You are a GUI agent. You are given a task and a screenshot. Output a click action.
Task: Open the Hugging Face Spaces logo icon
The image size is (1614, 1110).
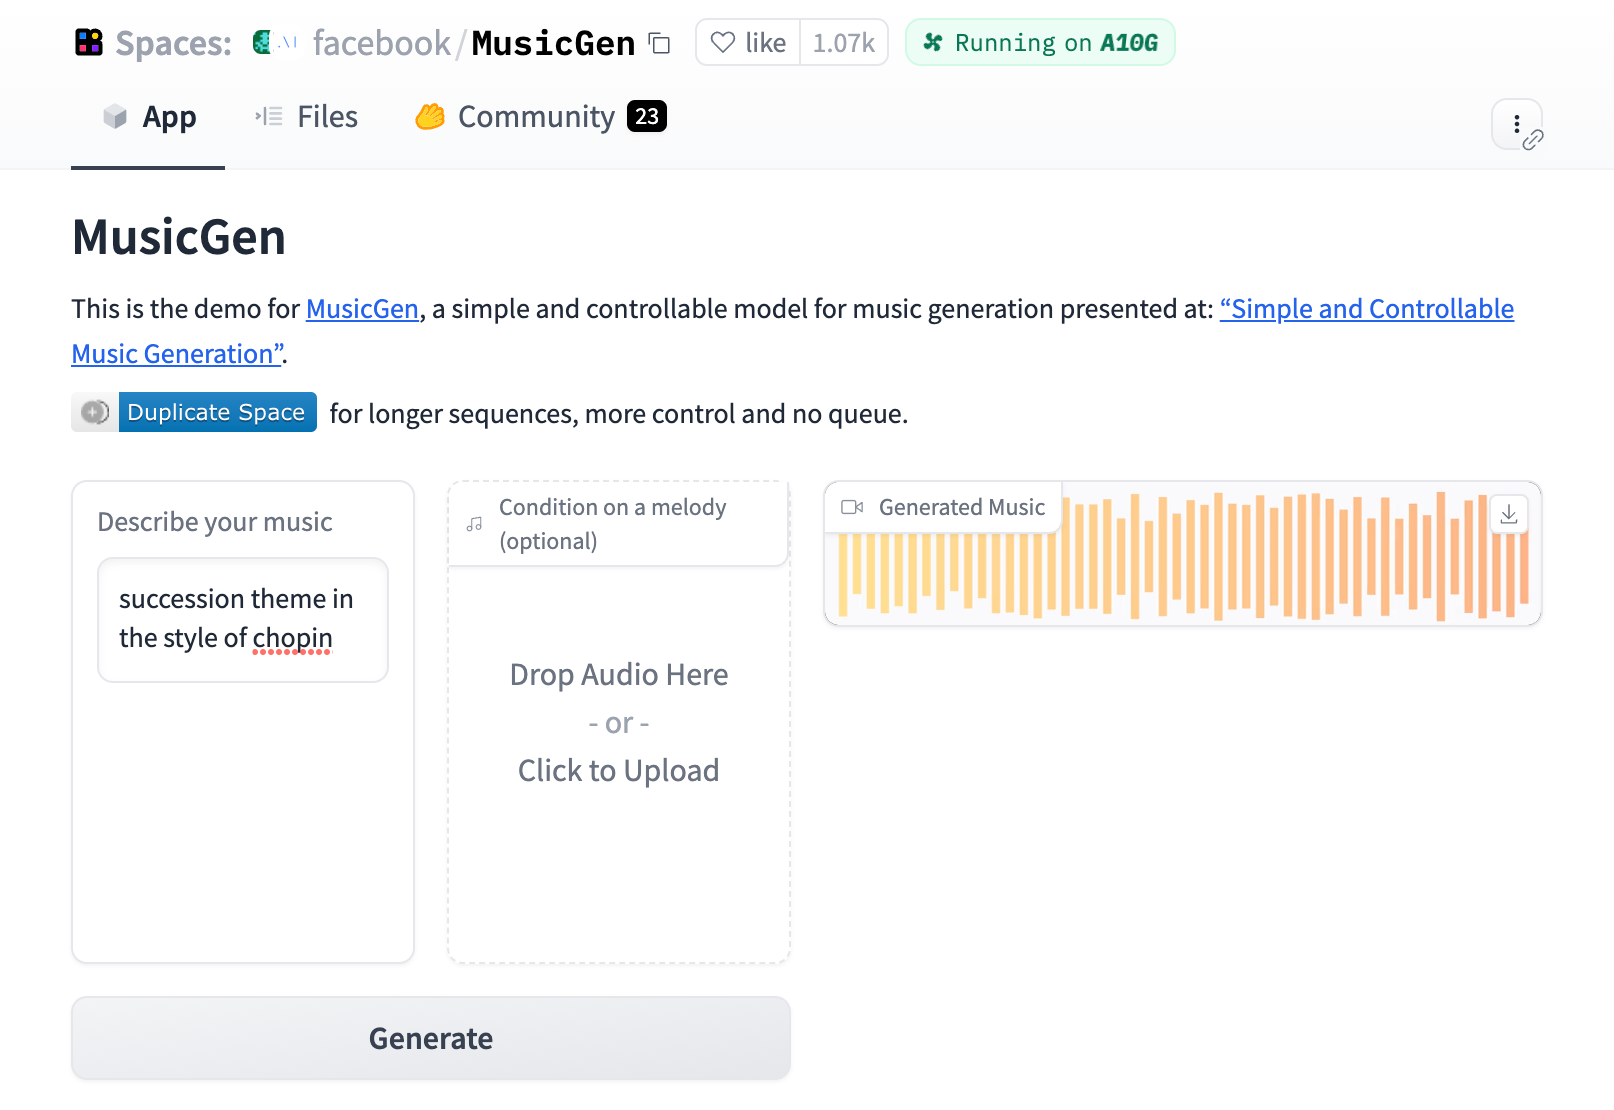pyautogui.click(x=89, y=42)
